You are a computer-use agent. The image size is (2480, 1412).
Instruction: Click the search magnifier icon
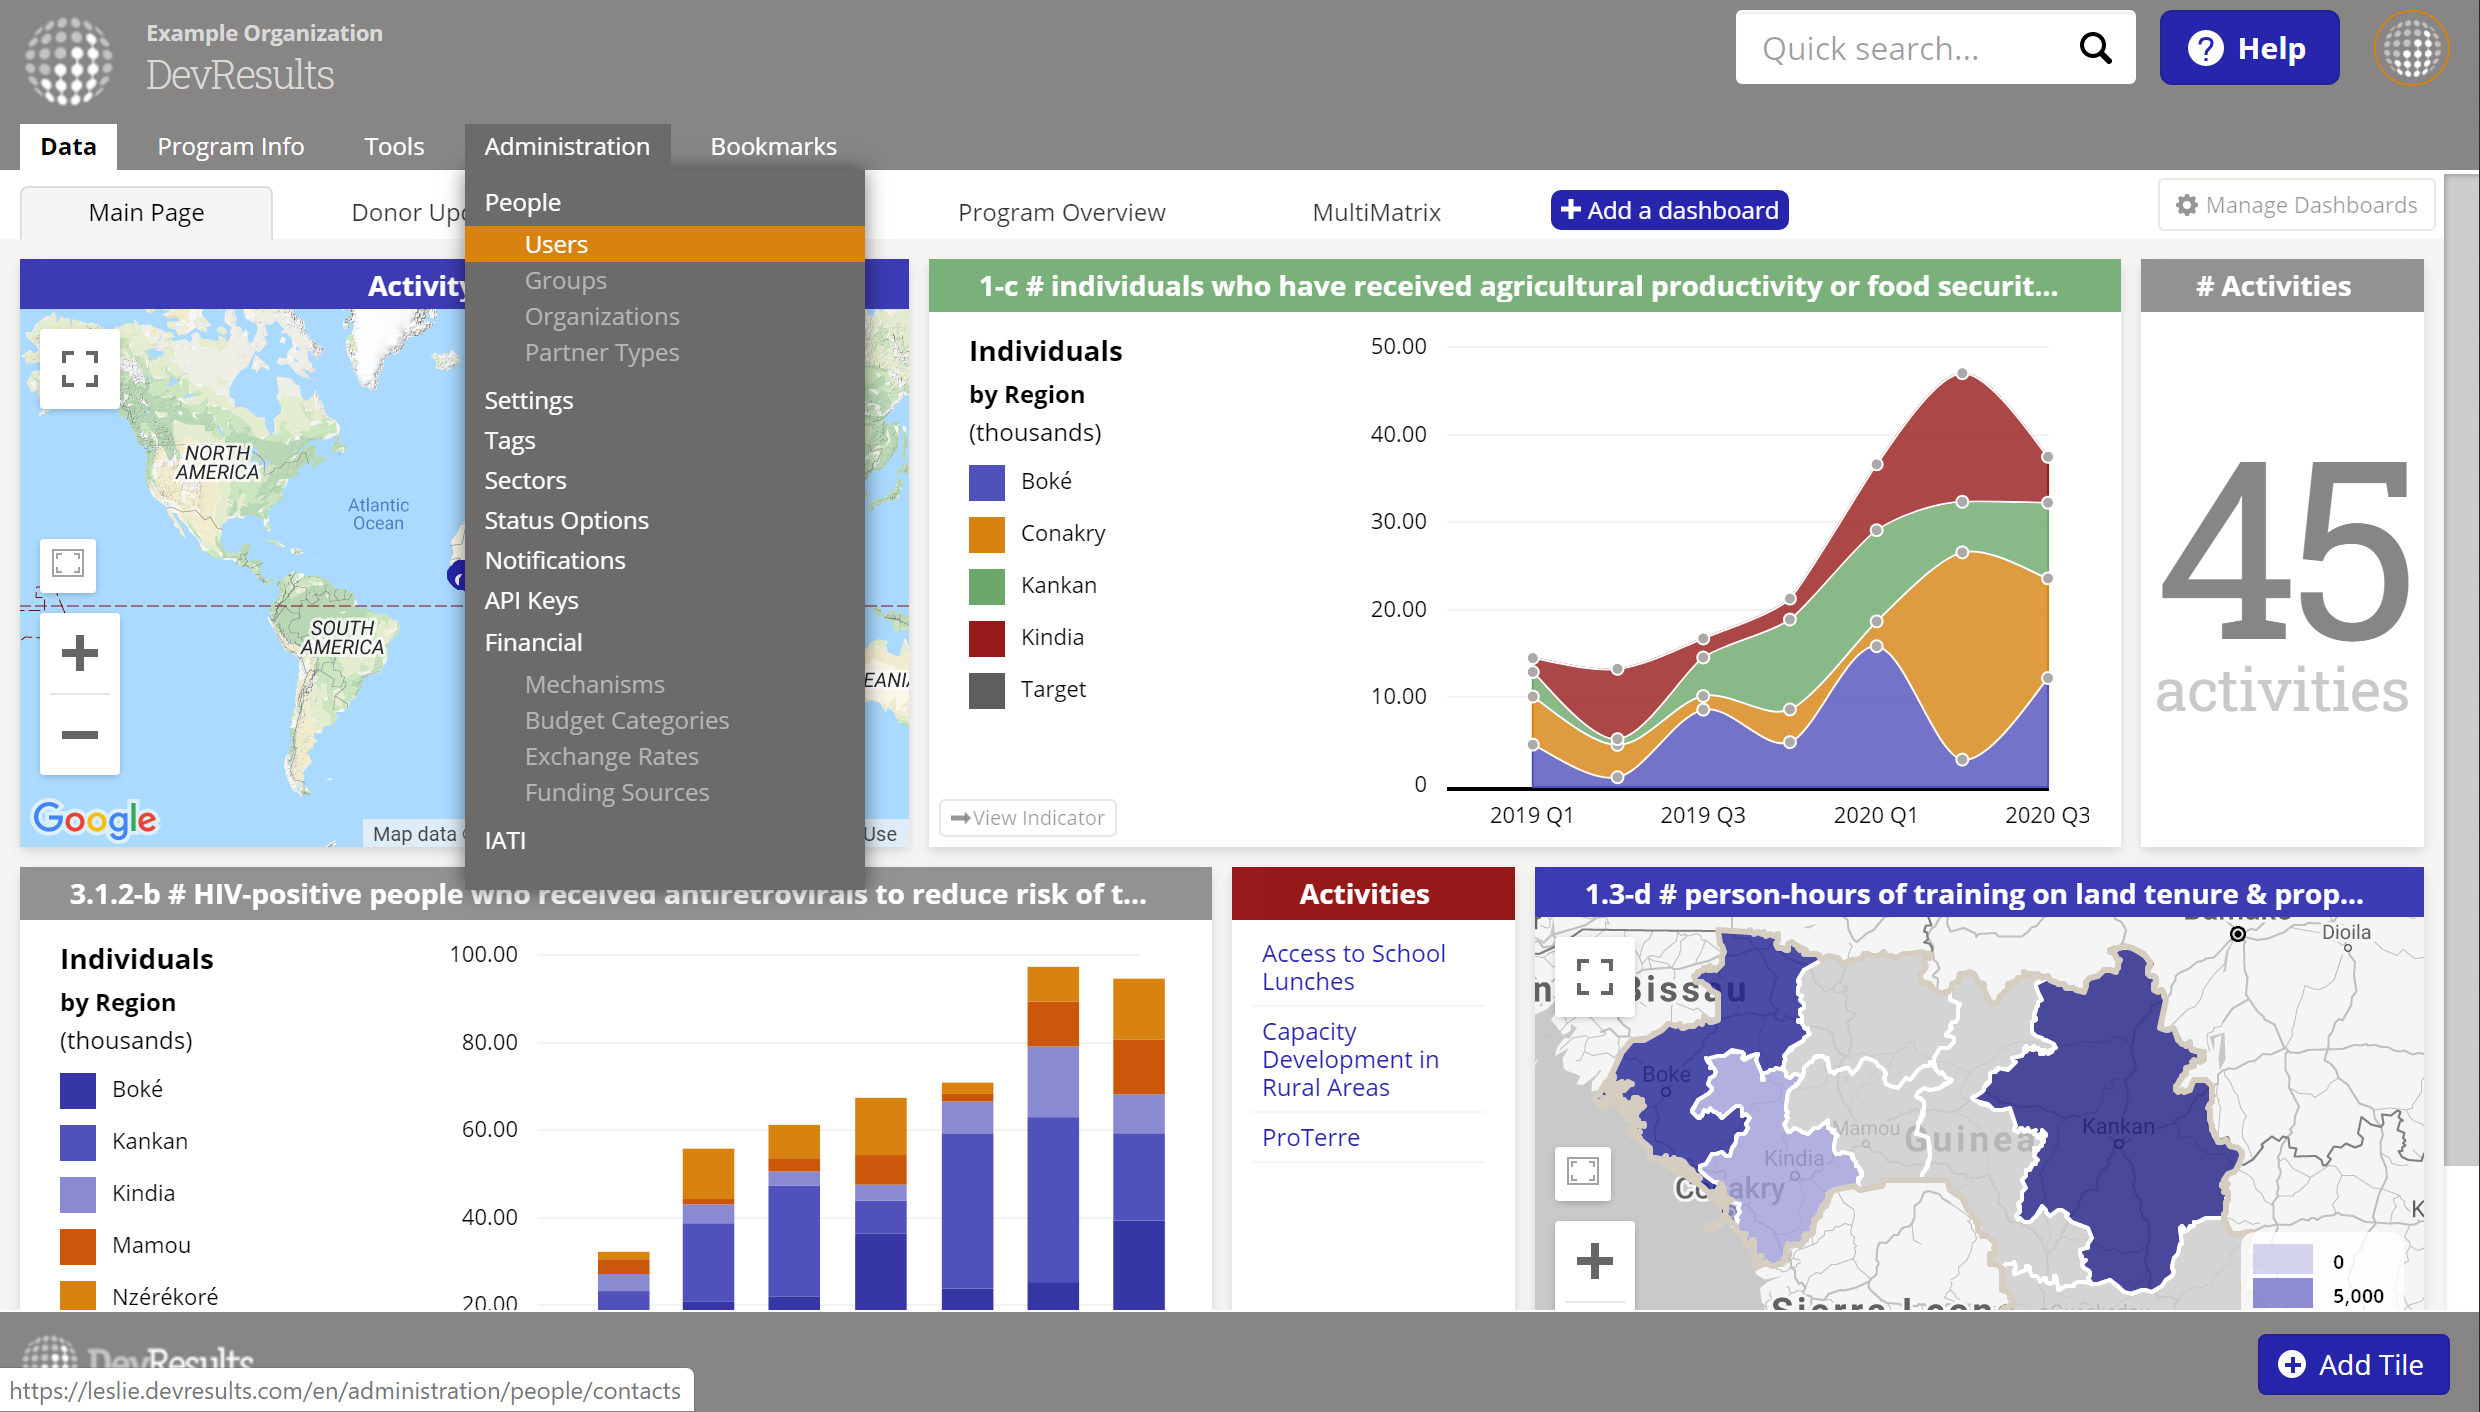point(2095,48)
